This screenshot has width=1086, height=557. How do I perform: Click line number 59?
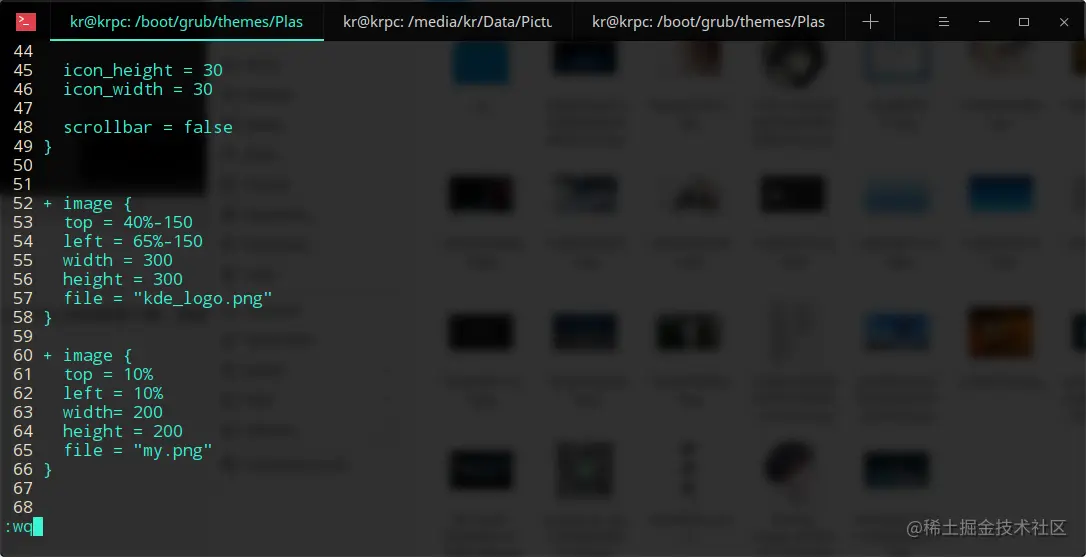(23, 336)
